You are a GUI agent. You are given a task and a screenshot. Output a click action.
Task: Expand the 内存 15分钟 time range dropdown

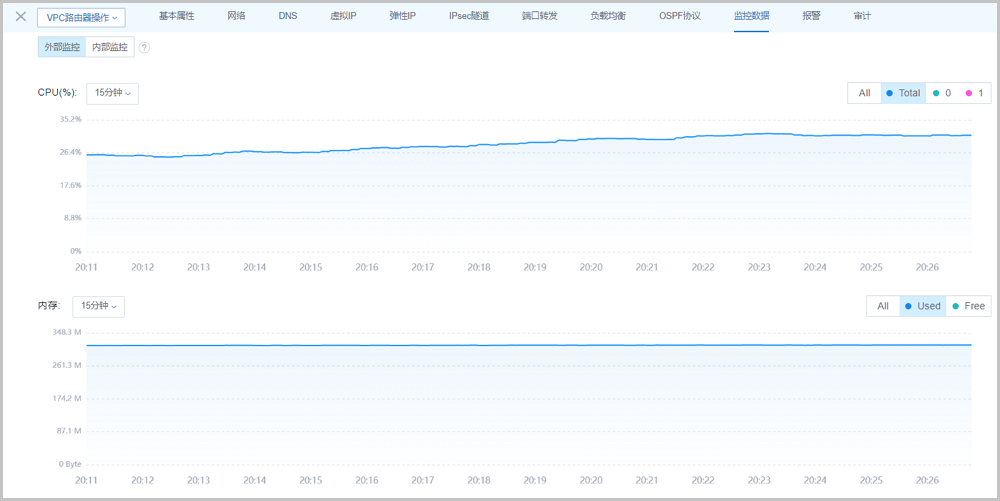(x=98, y=306)
